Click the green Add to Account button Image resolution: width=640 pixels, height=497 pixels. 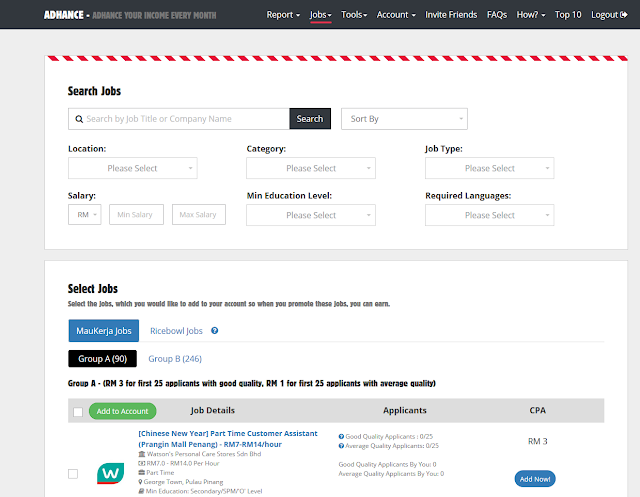click(122, 411)
